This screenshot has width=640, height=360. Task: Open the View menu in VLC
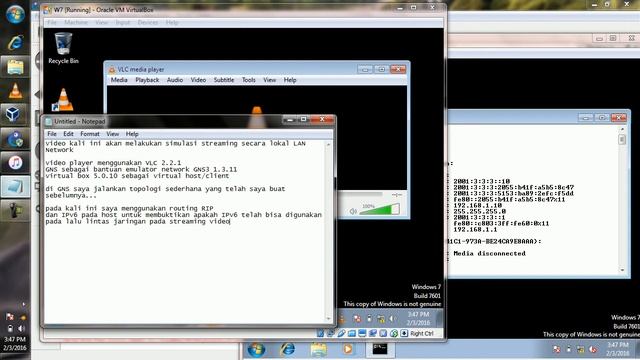click(269, 80)
